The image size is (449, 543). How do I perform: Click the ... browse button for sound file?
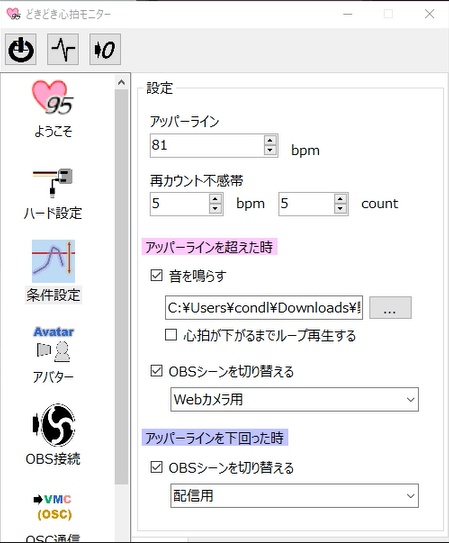(x=390, y=308)
